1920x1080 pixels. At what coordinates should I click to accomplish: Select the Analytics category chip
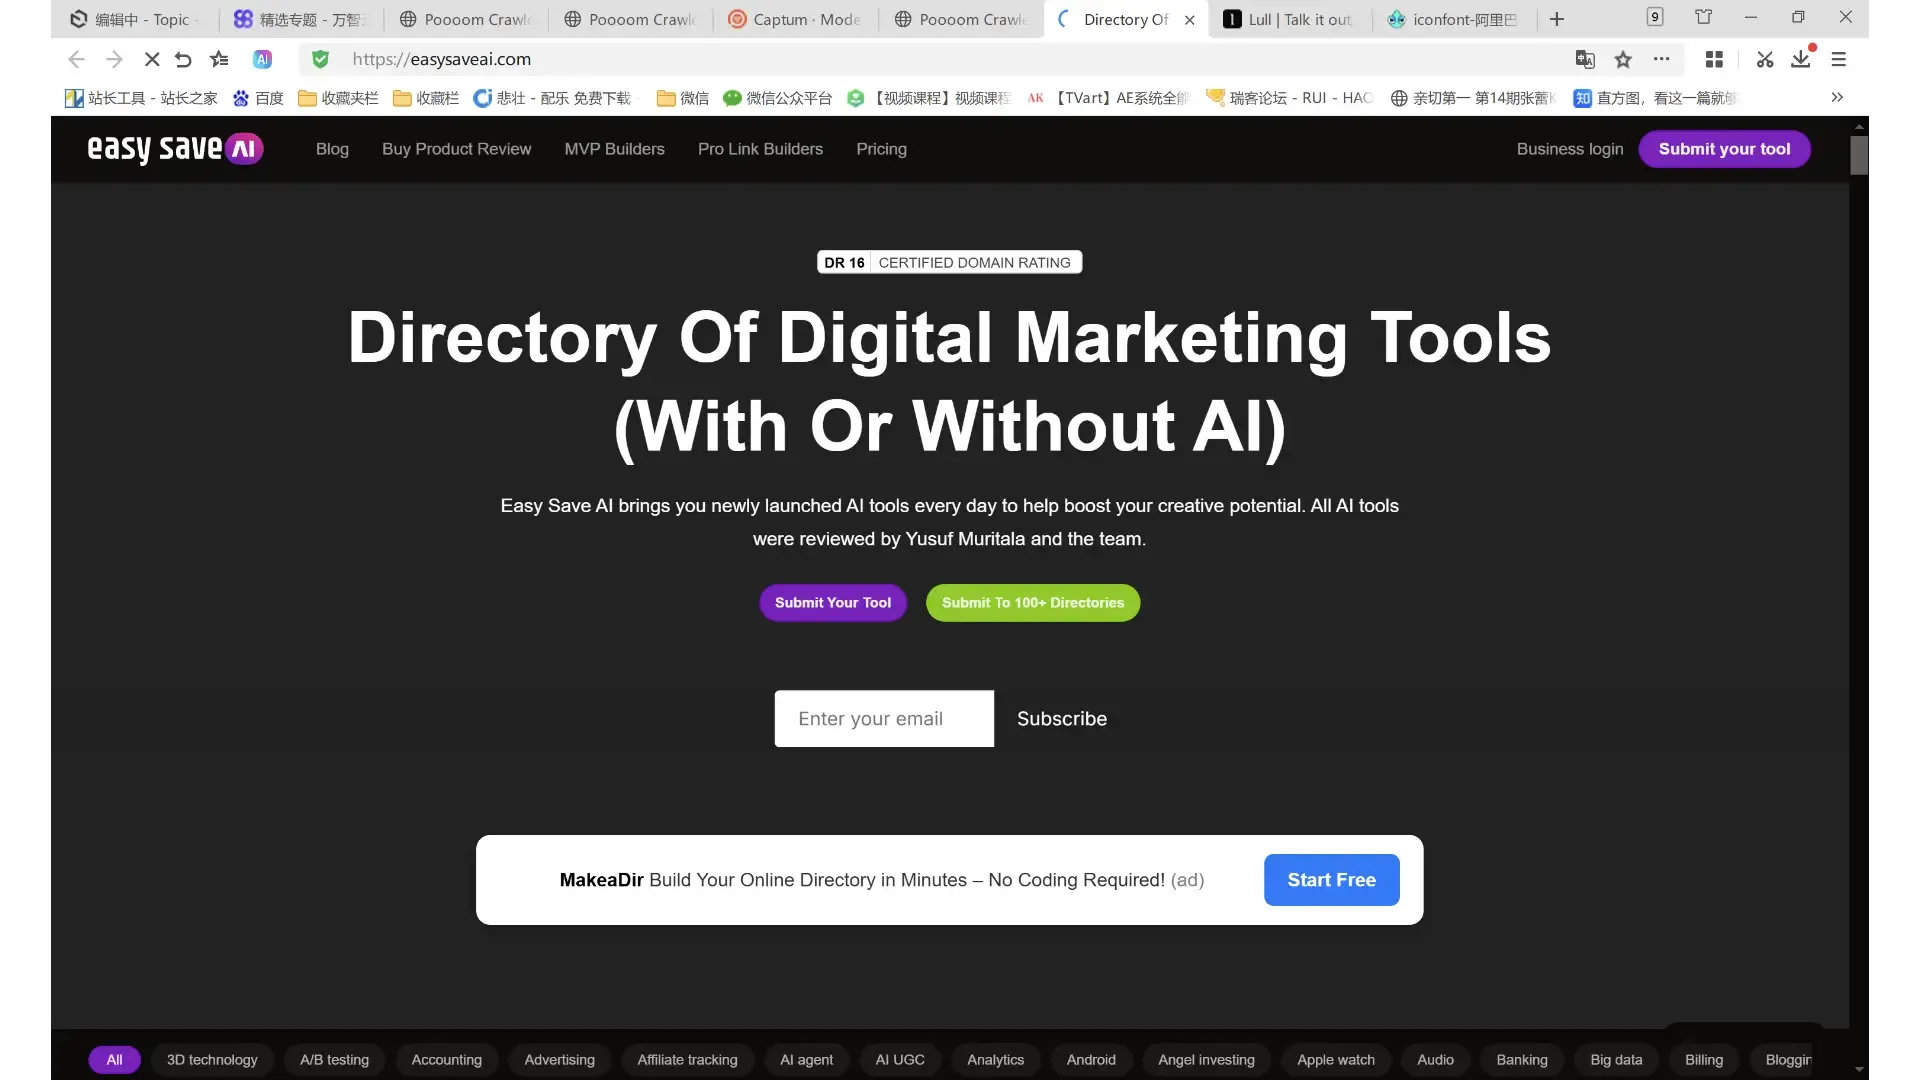pos(995,1060)
